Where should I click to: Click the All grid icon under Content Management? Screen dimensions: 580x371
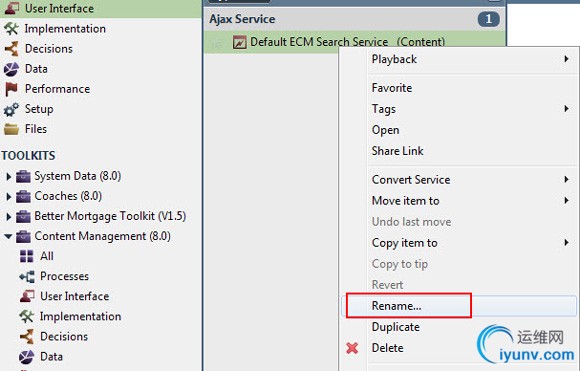27,256
